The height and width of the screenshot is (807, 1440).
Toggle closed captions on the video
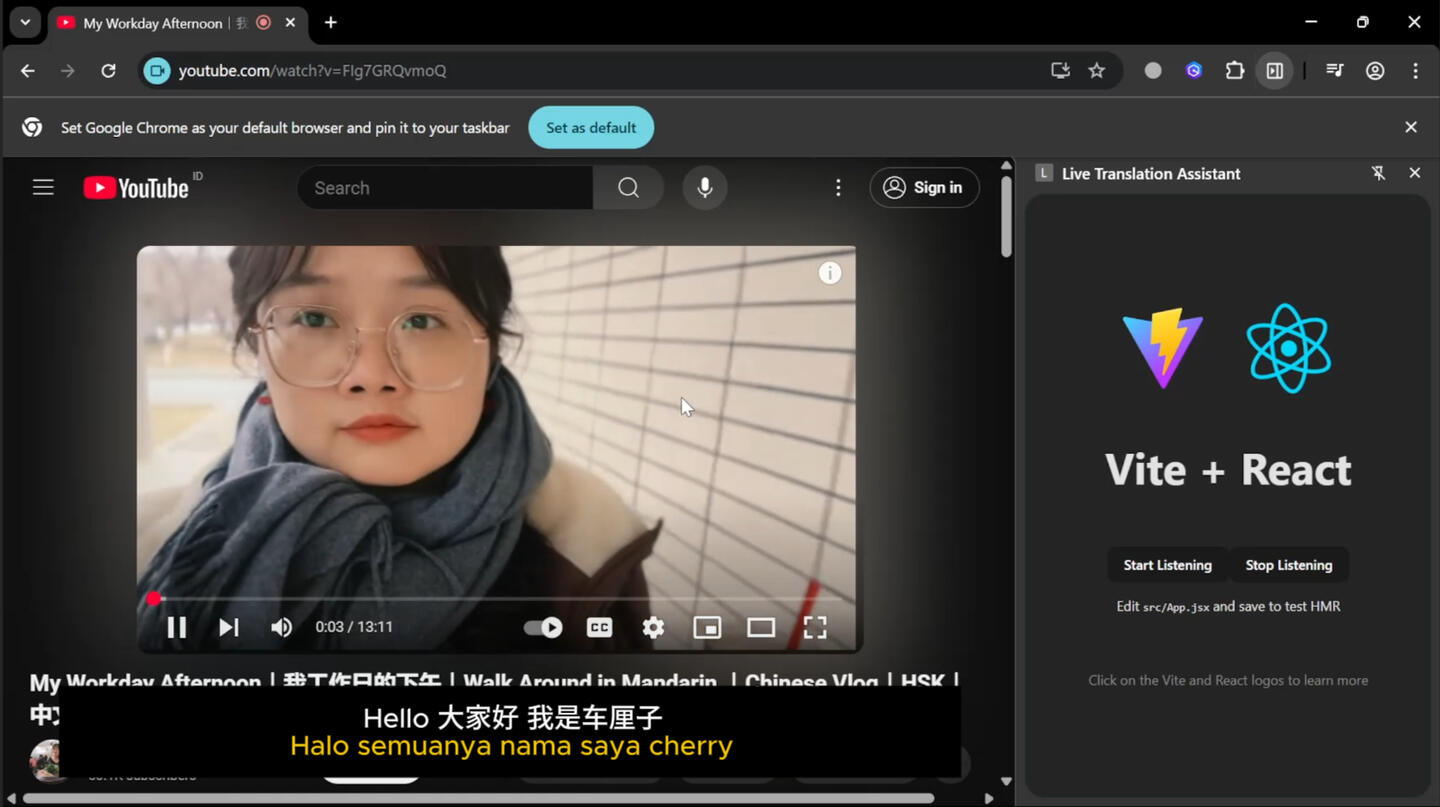[599, 627]
